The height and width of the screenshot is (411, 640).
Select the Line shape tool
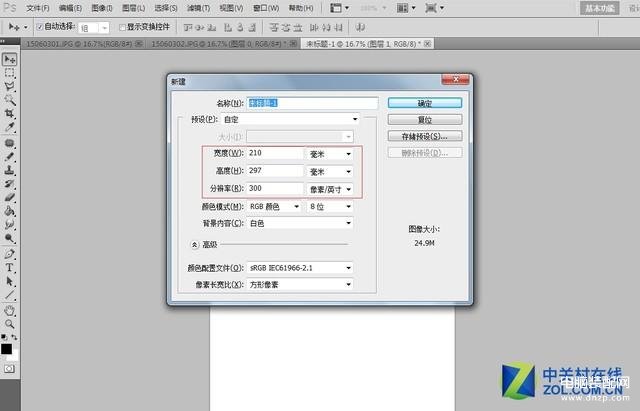9,295
